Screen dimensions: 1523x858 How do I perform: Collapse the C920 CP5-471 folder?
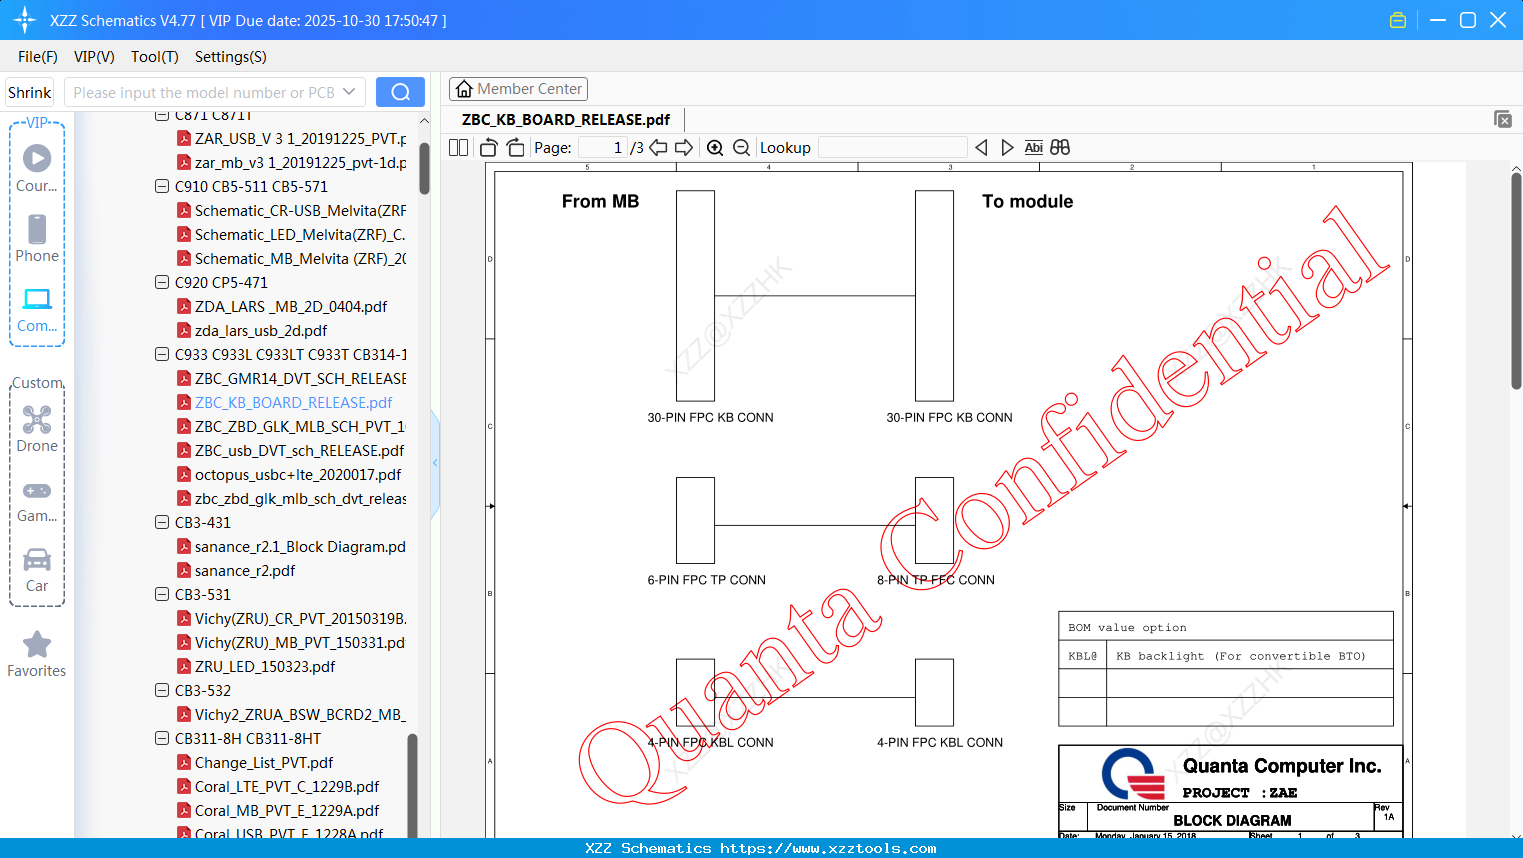[x=162, y=282]
